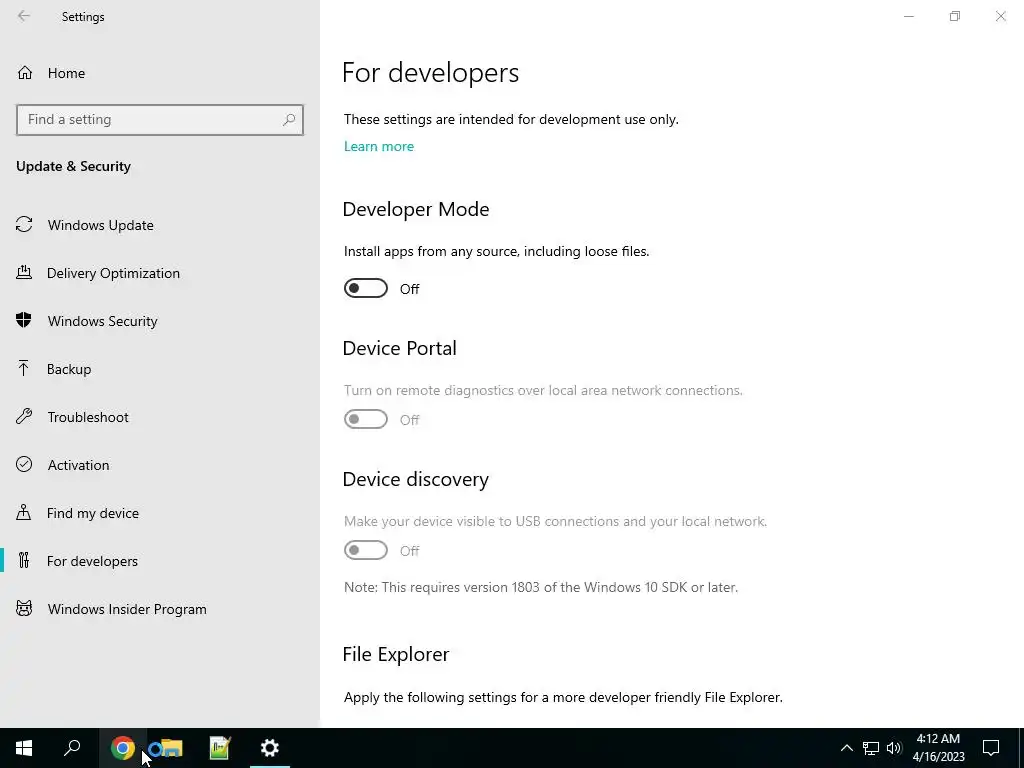Image resolution: width=1024 pixels, height=768 pixels.
Task: Click the Developer Mode heading
Action: [416, 209]
